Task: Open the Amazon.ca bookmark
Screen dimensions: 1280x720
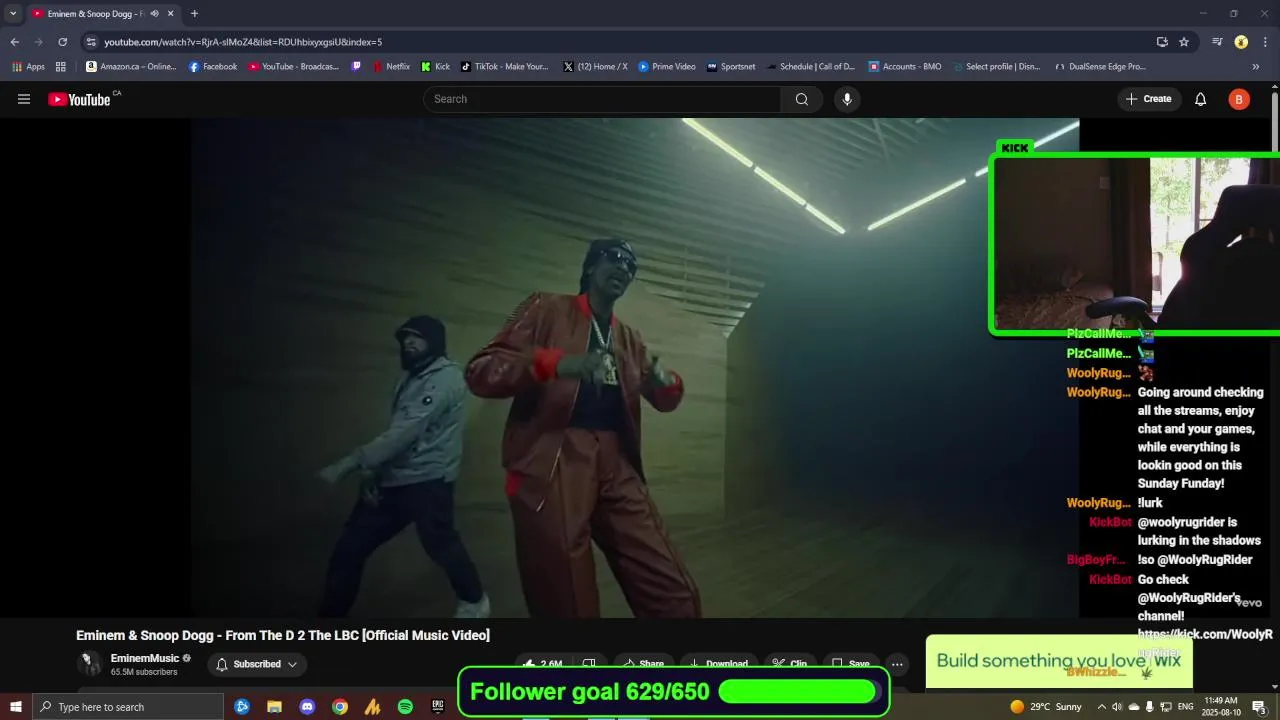Action: click(131, 67)
